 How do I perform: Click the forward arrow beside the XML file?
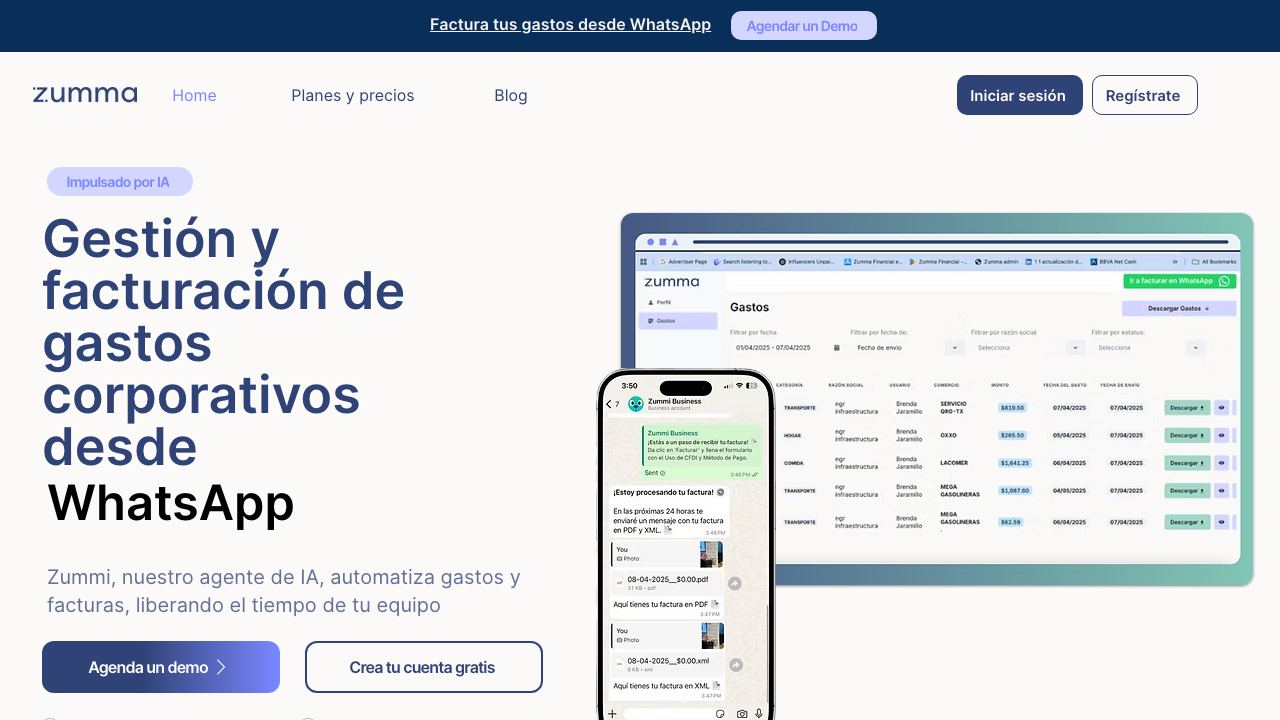(x=736, y=665)
